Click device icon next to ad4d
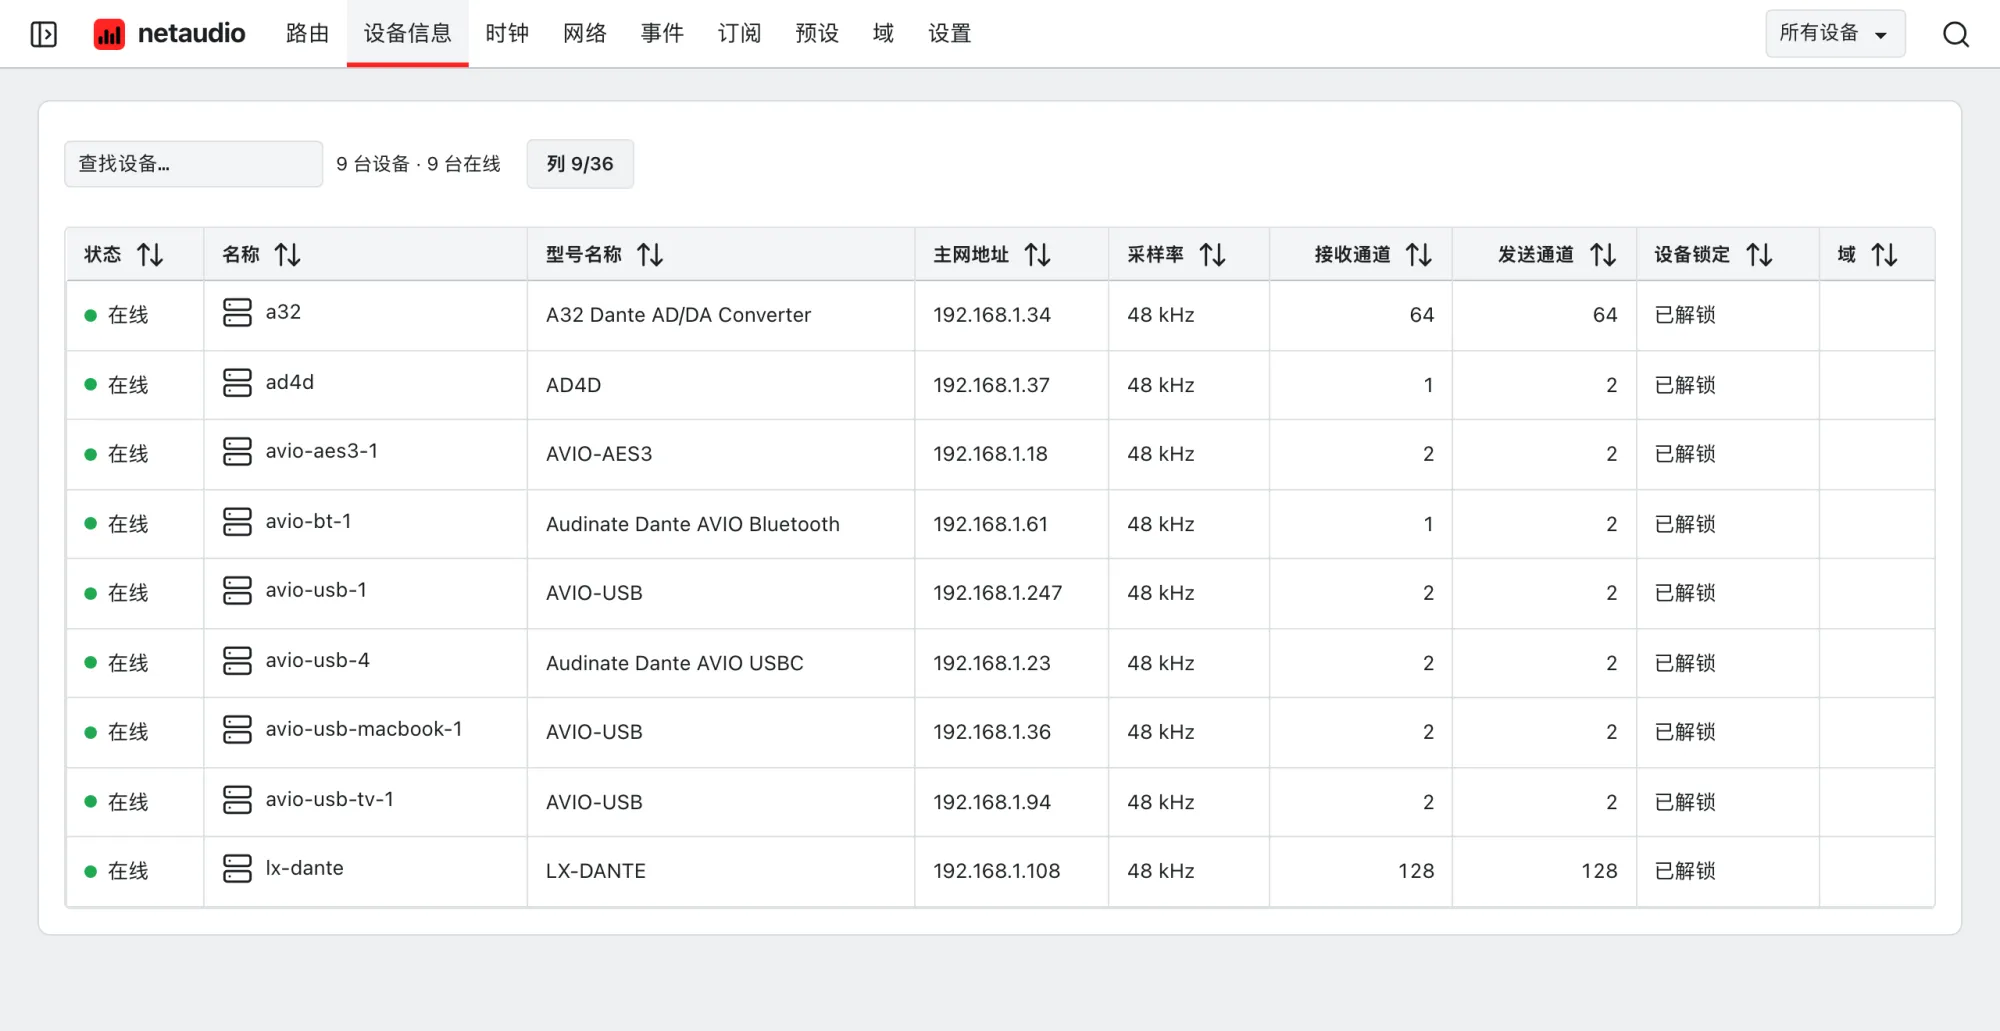Screen dimensions: 2000x1031 click(237, 383)
